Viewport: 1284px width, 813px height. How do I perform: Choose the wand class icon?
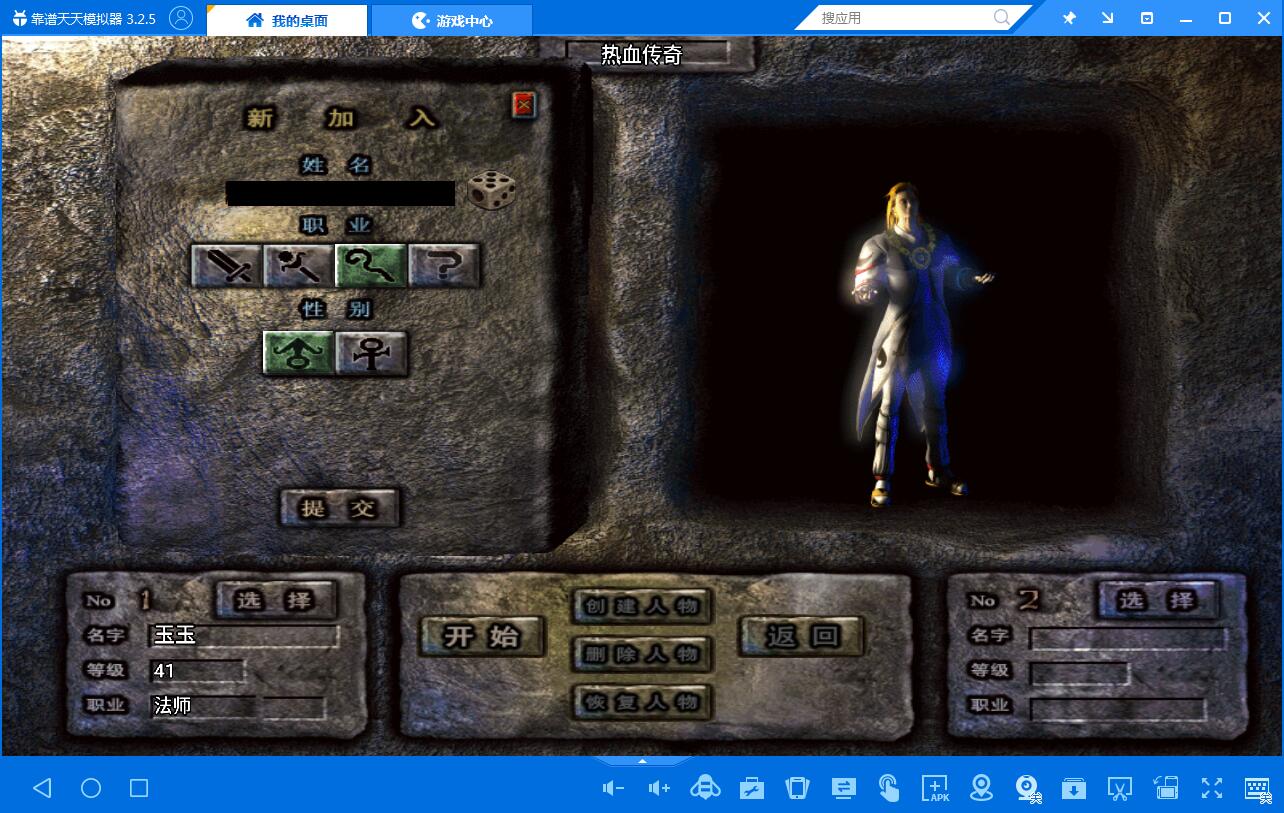[298, 266]
